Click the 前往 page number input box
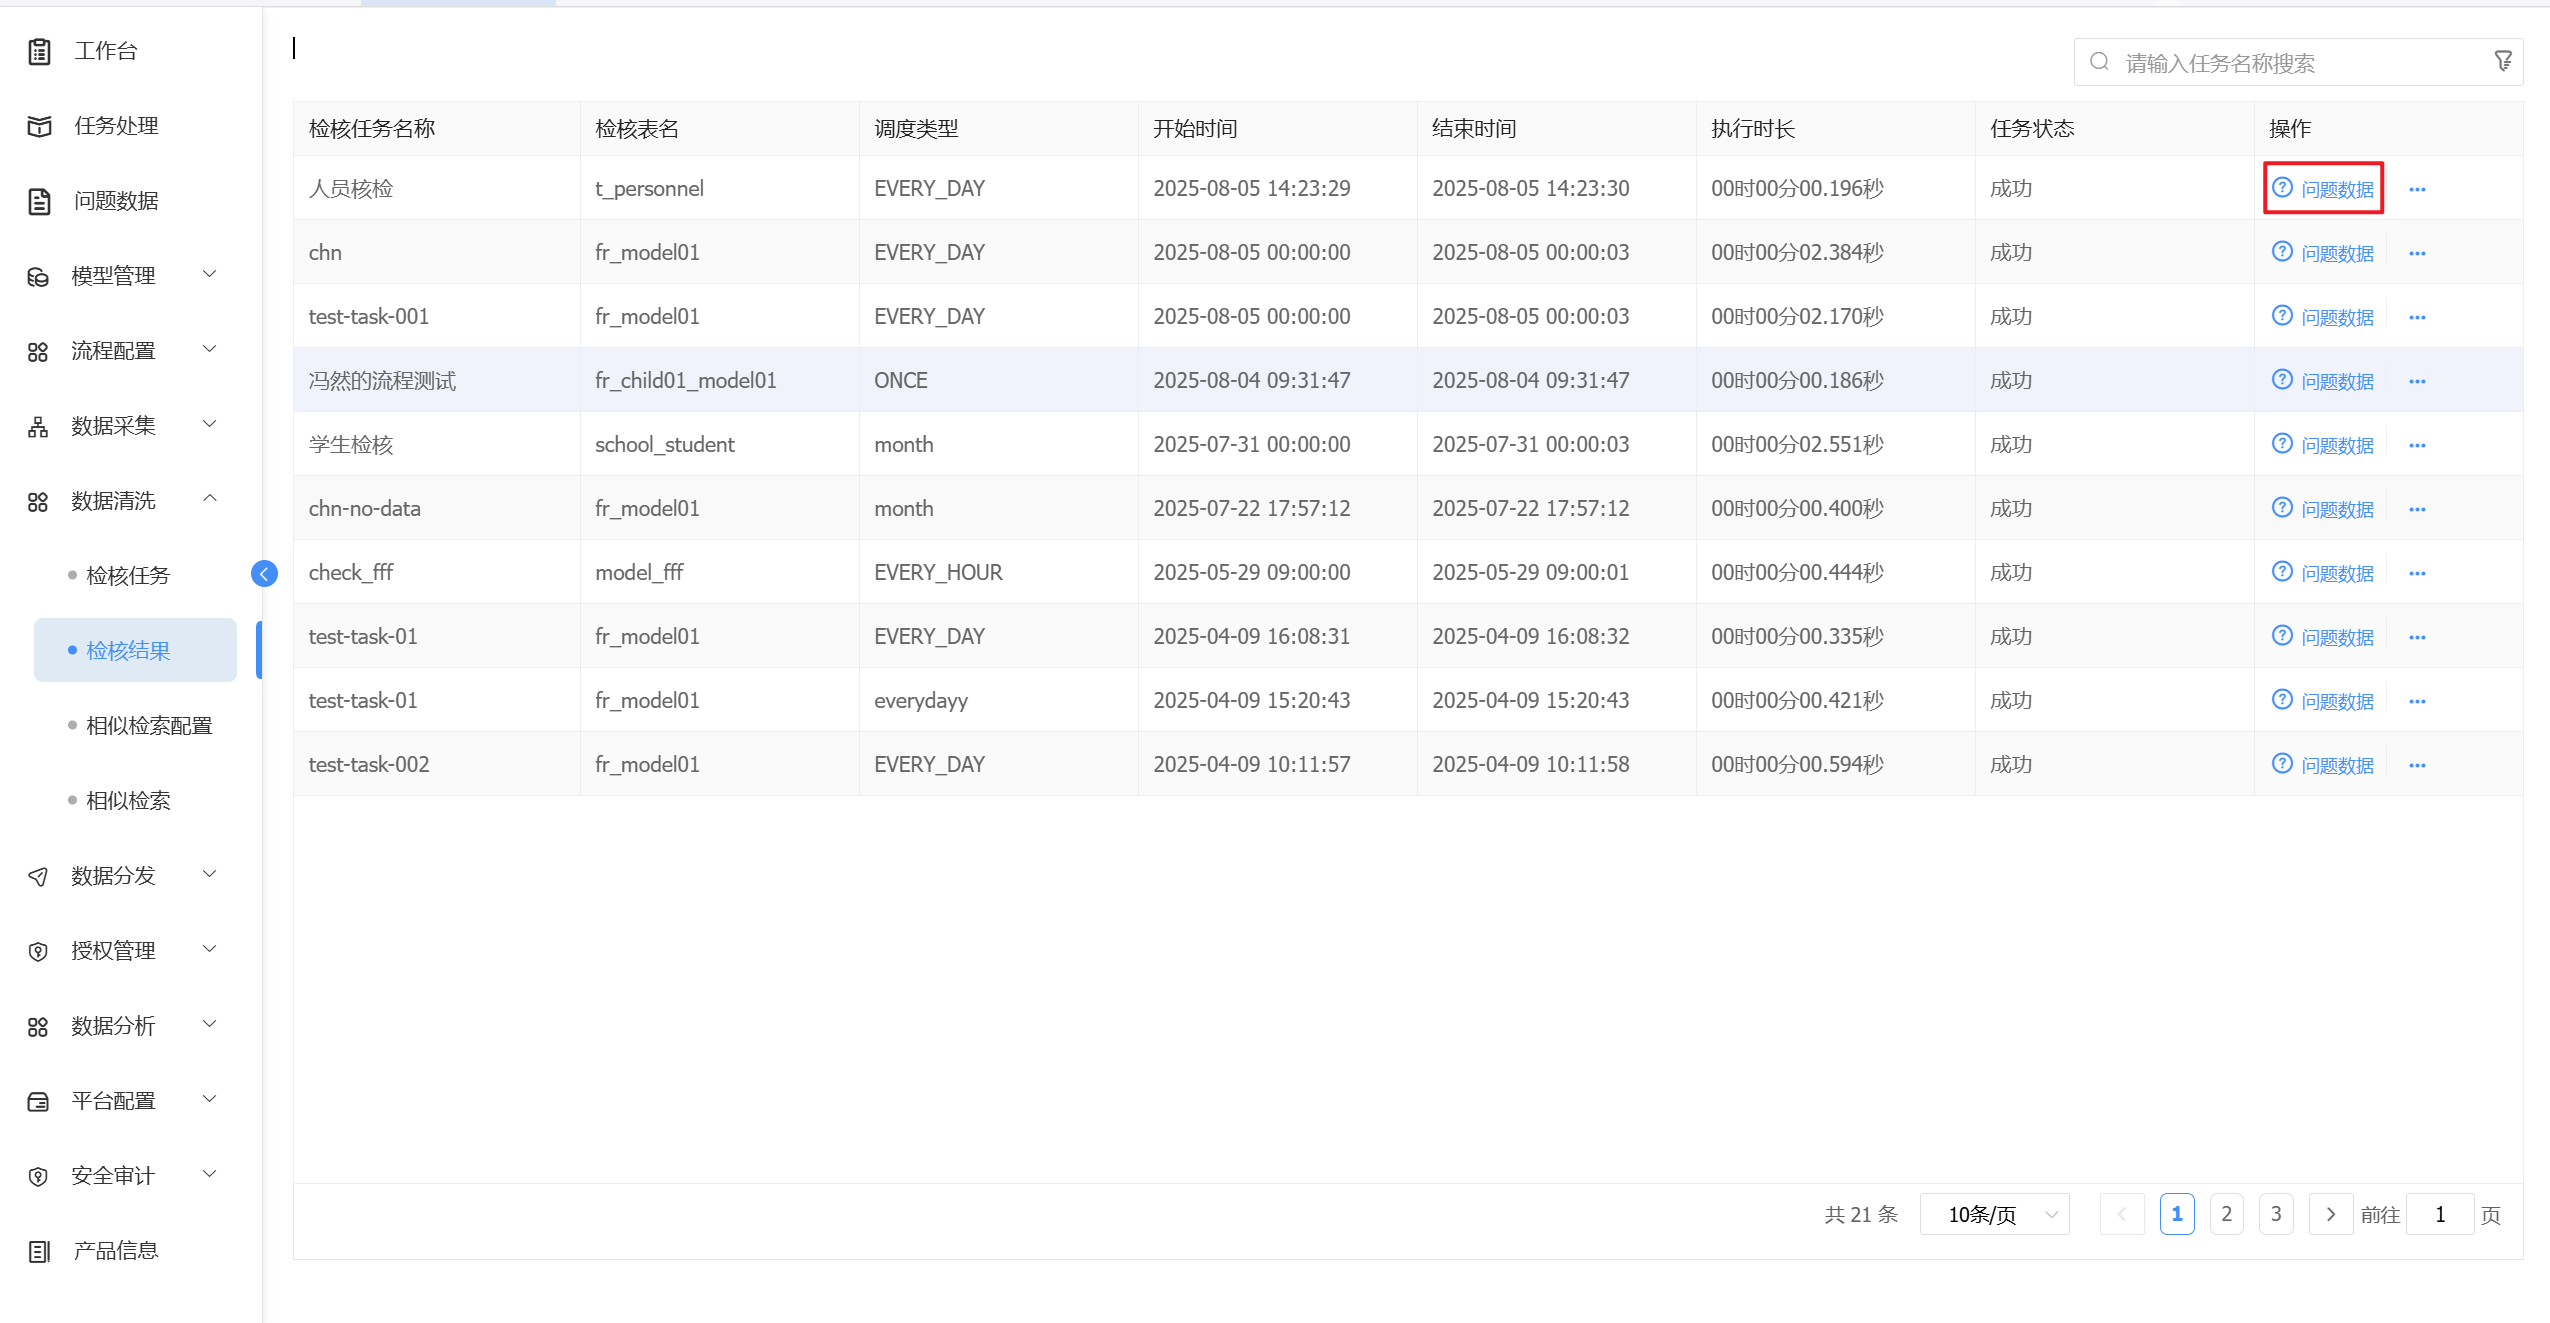Viewport: 2550px width, 1323px height. click(x=2438, y=1214)
